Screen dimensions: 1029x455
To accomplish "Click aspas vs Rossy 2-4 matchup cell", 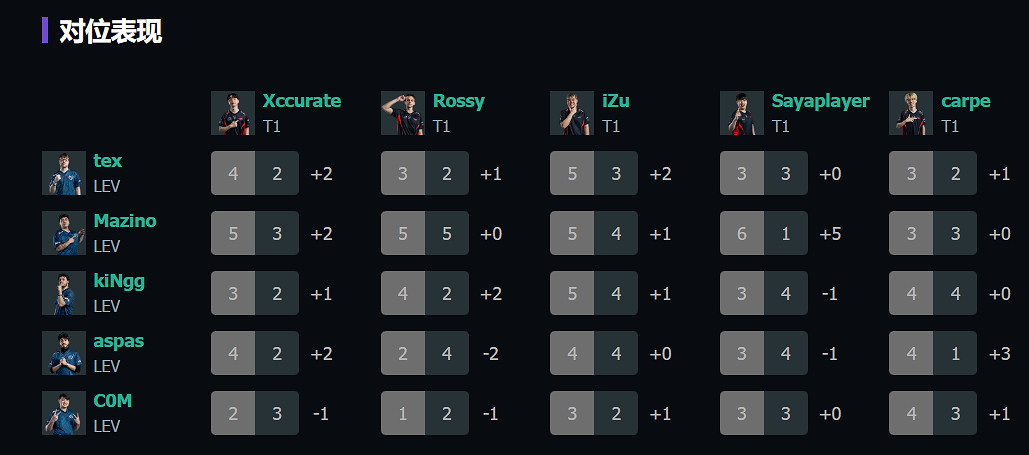I will (x=425, y=353).
